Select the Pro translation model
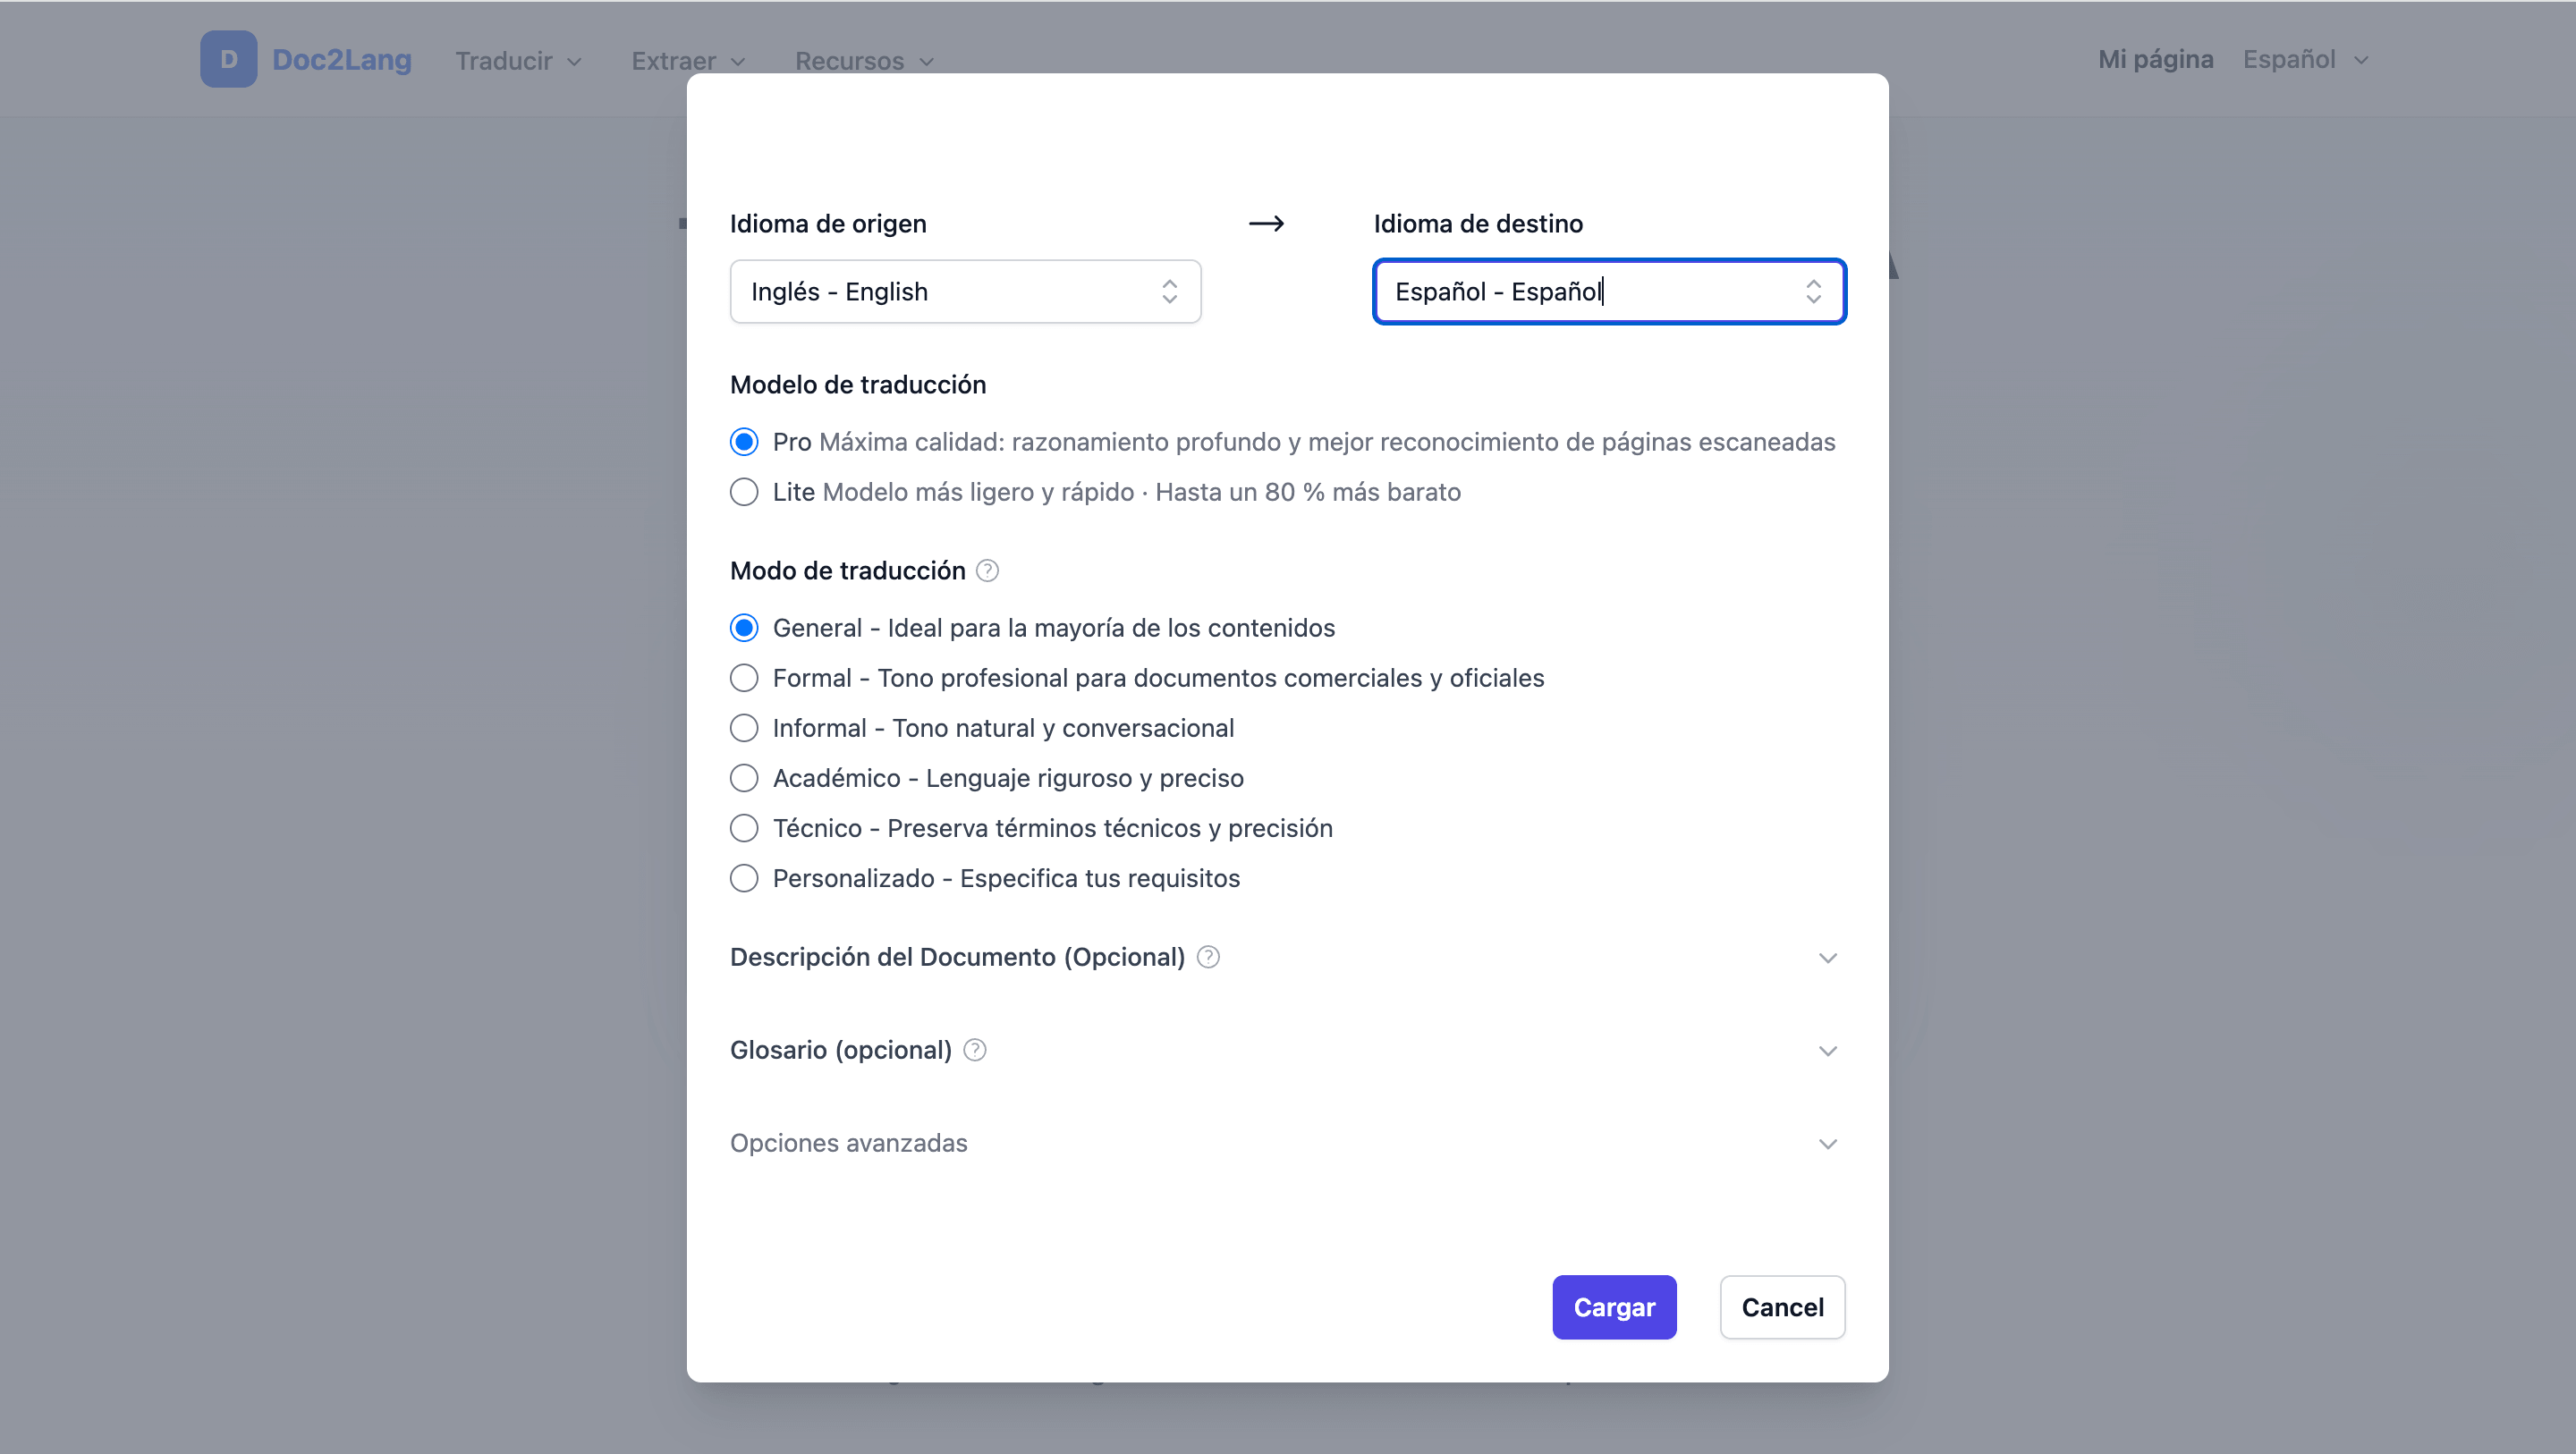Image resolution: width=2576 pixels, height=1454 pixels. tap(744, 442)
